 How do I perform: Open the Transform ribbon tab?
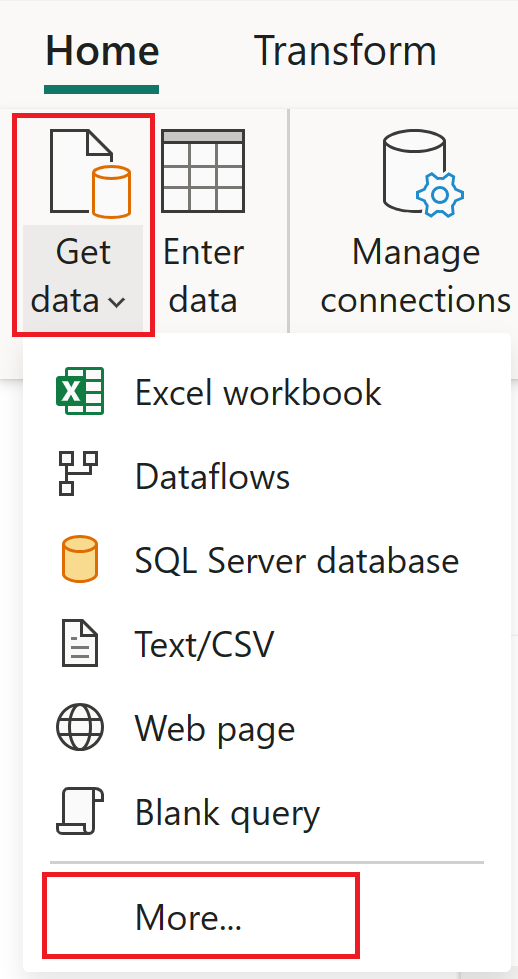click(x=345, y=51)
